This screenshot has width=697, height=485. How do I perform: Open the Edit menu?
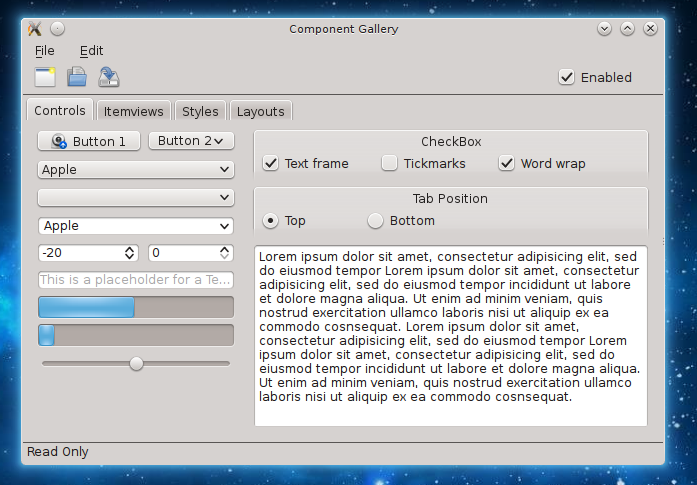(x=91, y=51)
